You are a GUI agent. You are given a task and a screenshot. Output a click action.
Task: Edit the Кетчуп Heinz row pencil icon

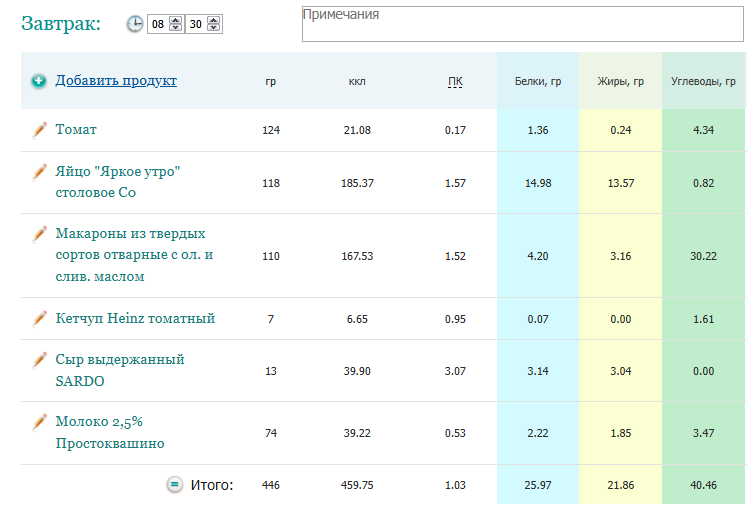click(39, 318)
